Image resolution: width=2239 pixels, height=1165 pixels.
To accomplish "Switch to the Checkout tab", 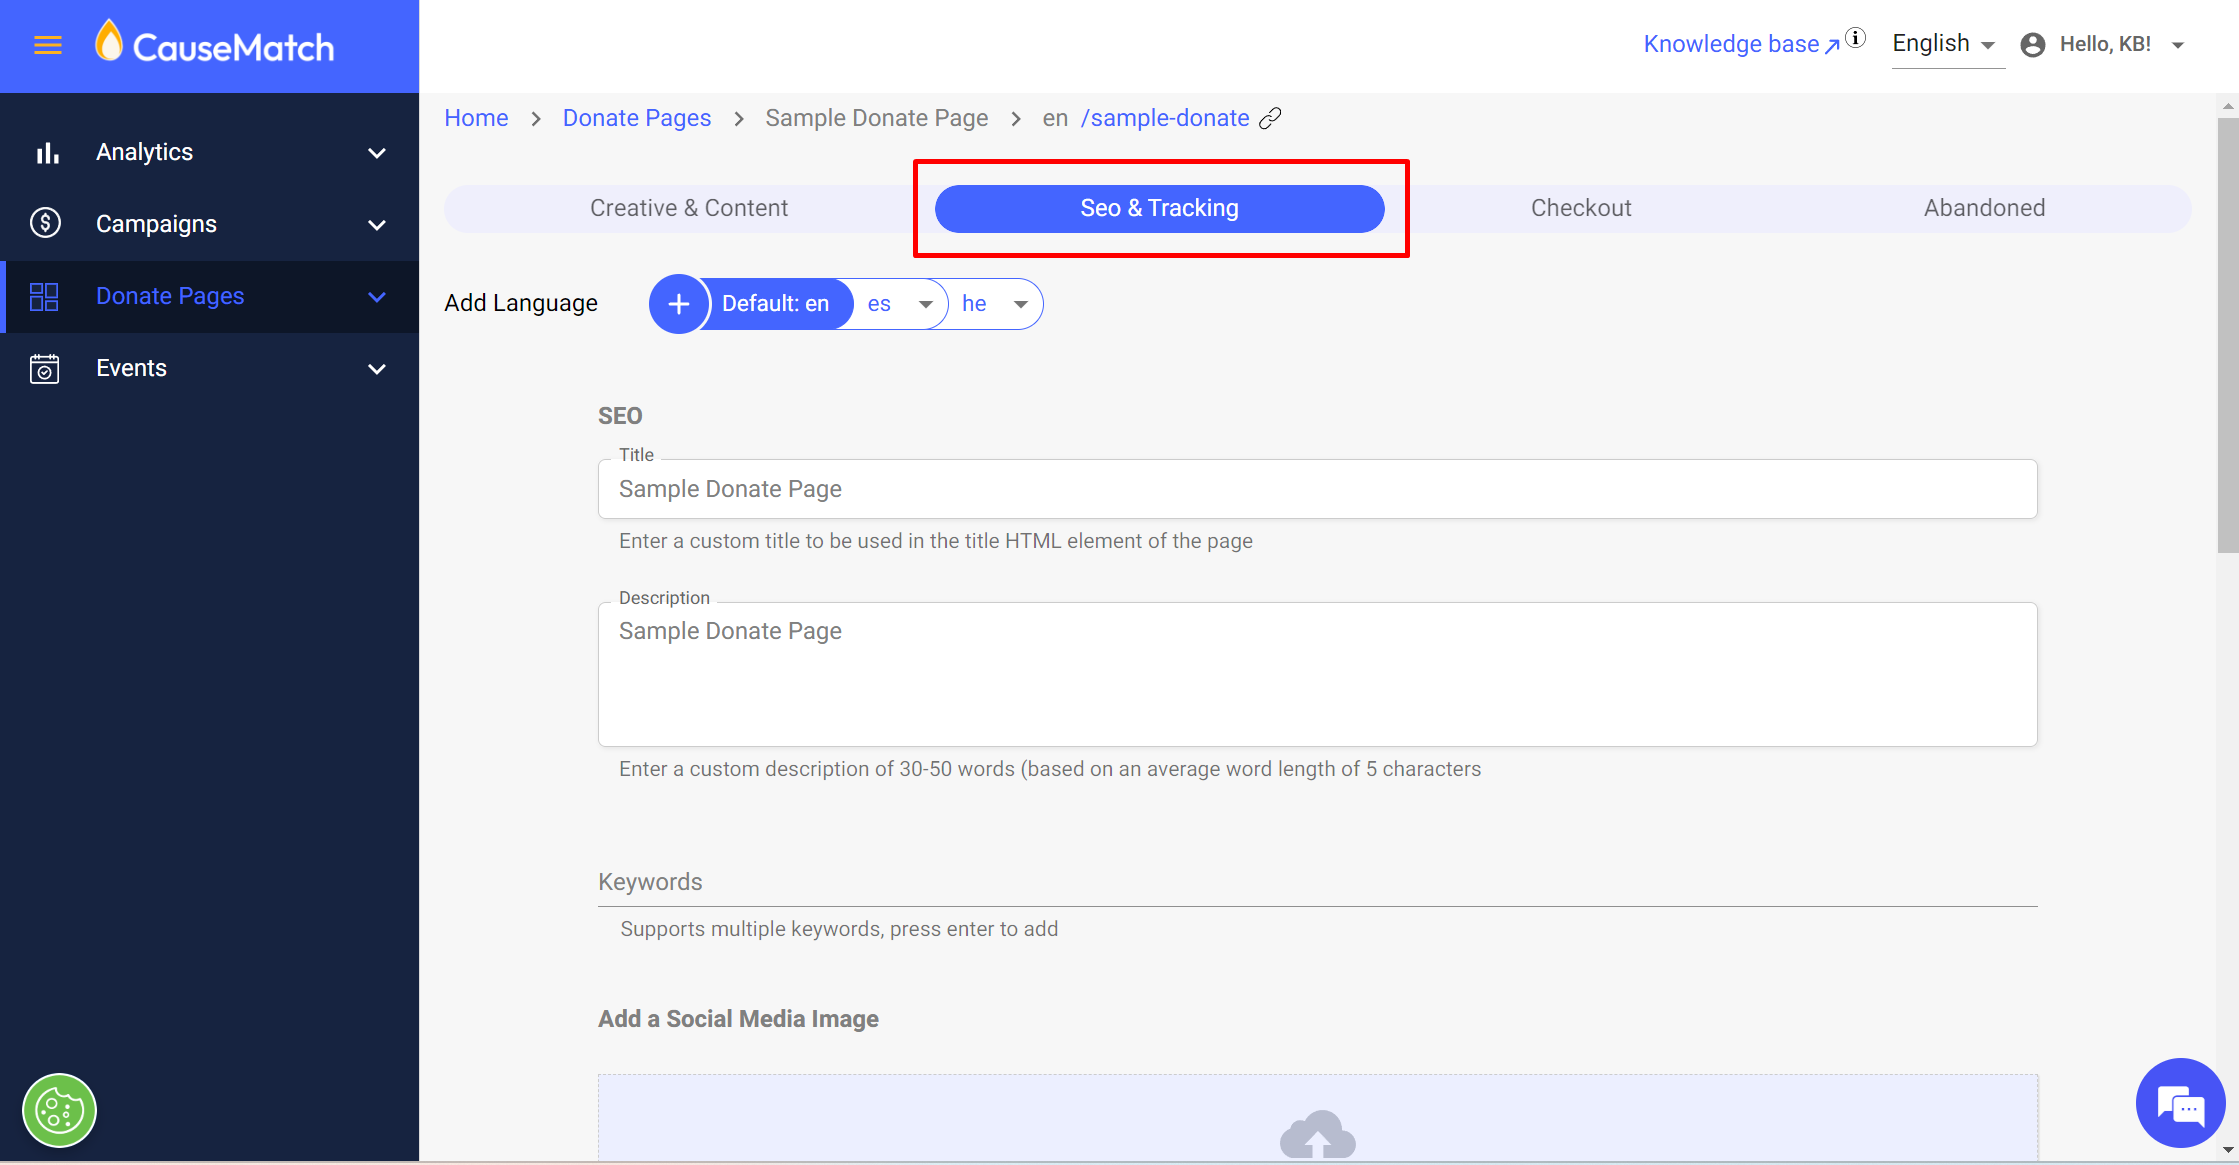I will point(1580,208).
